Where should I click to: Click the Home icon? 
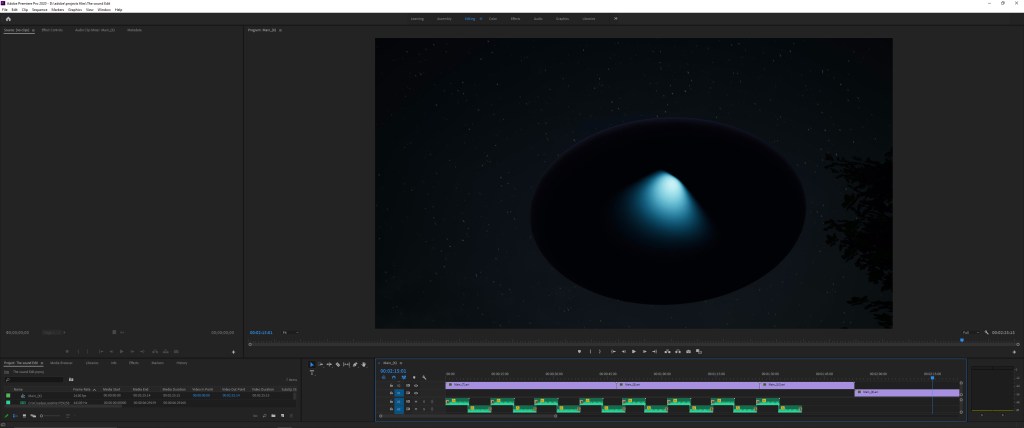click(x=8, y=18)
